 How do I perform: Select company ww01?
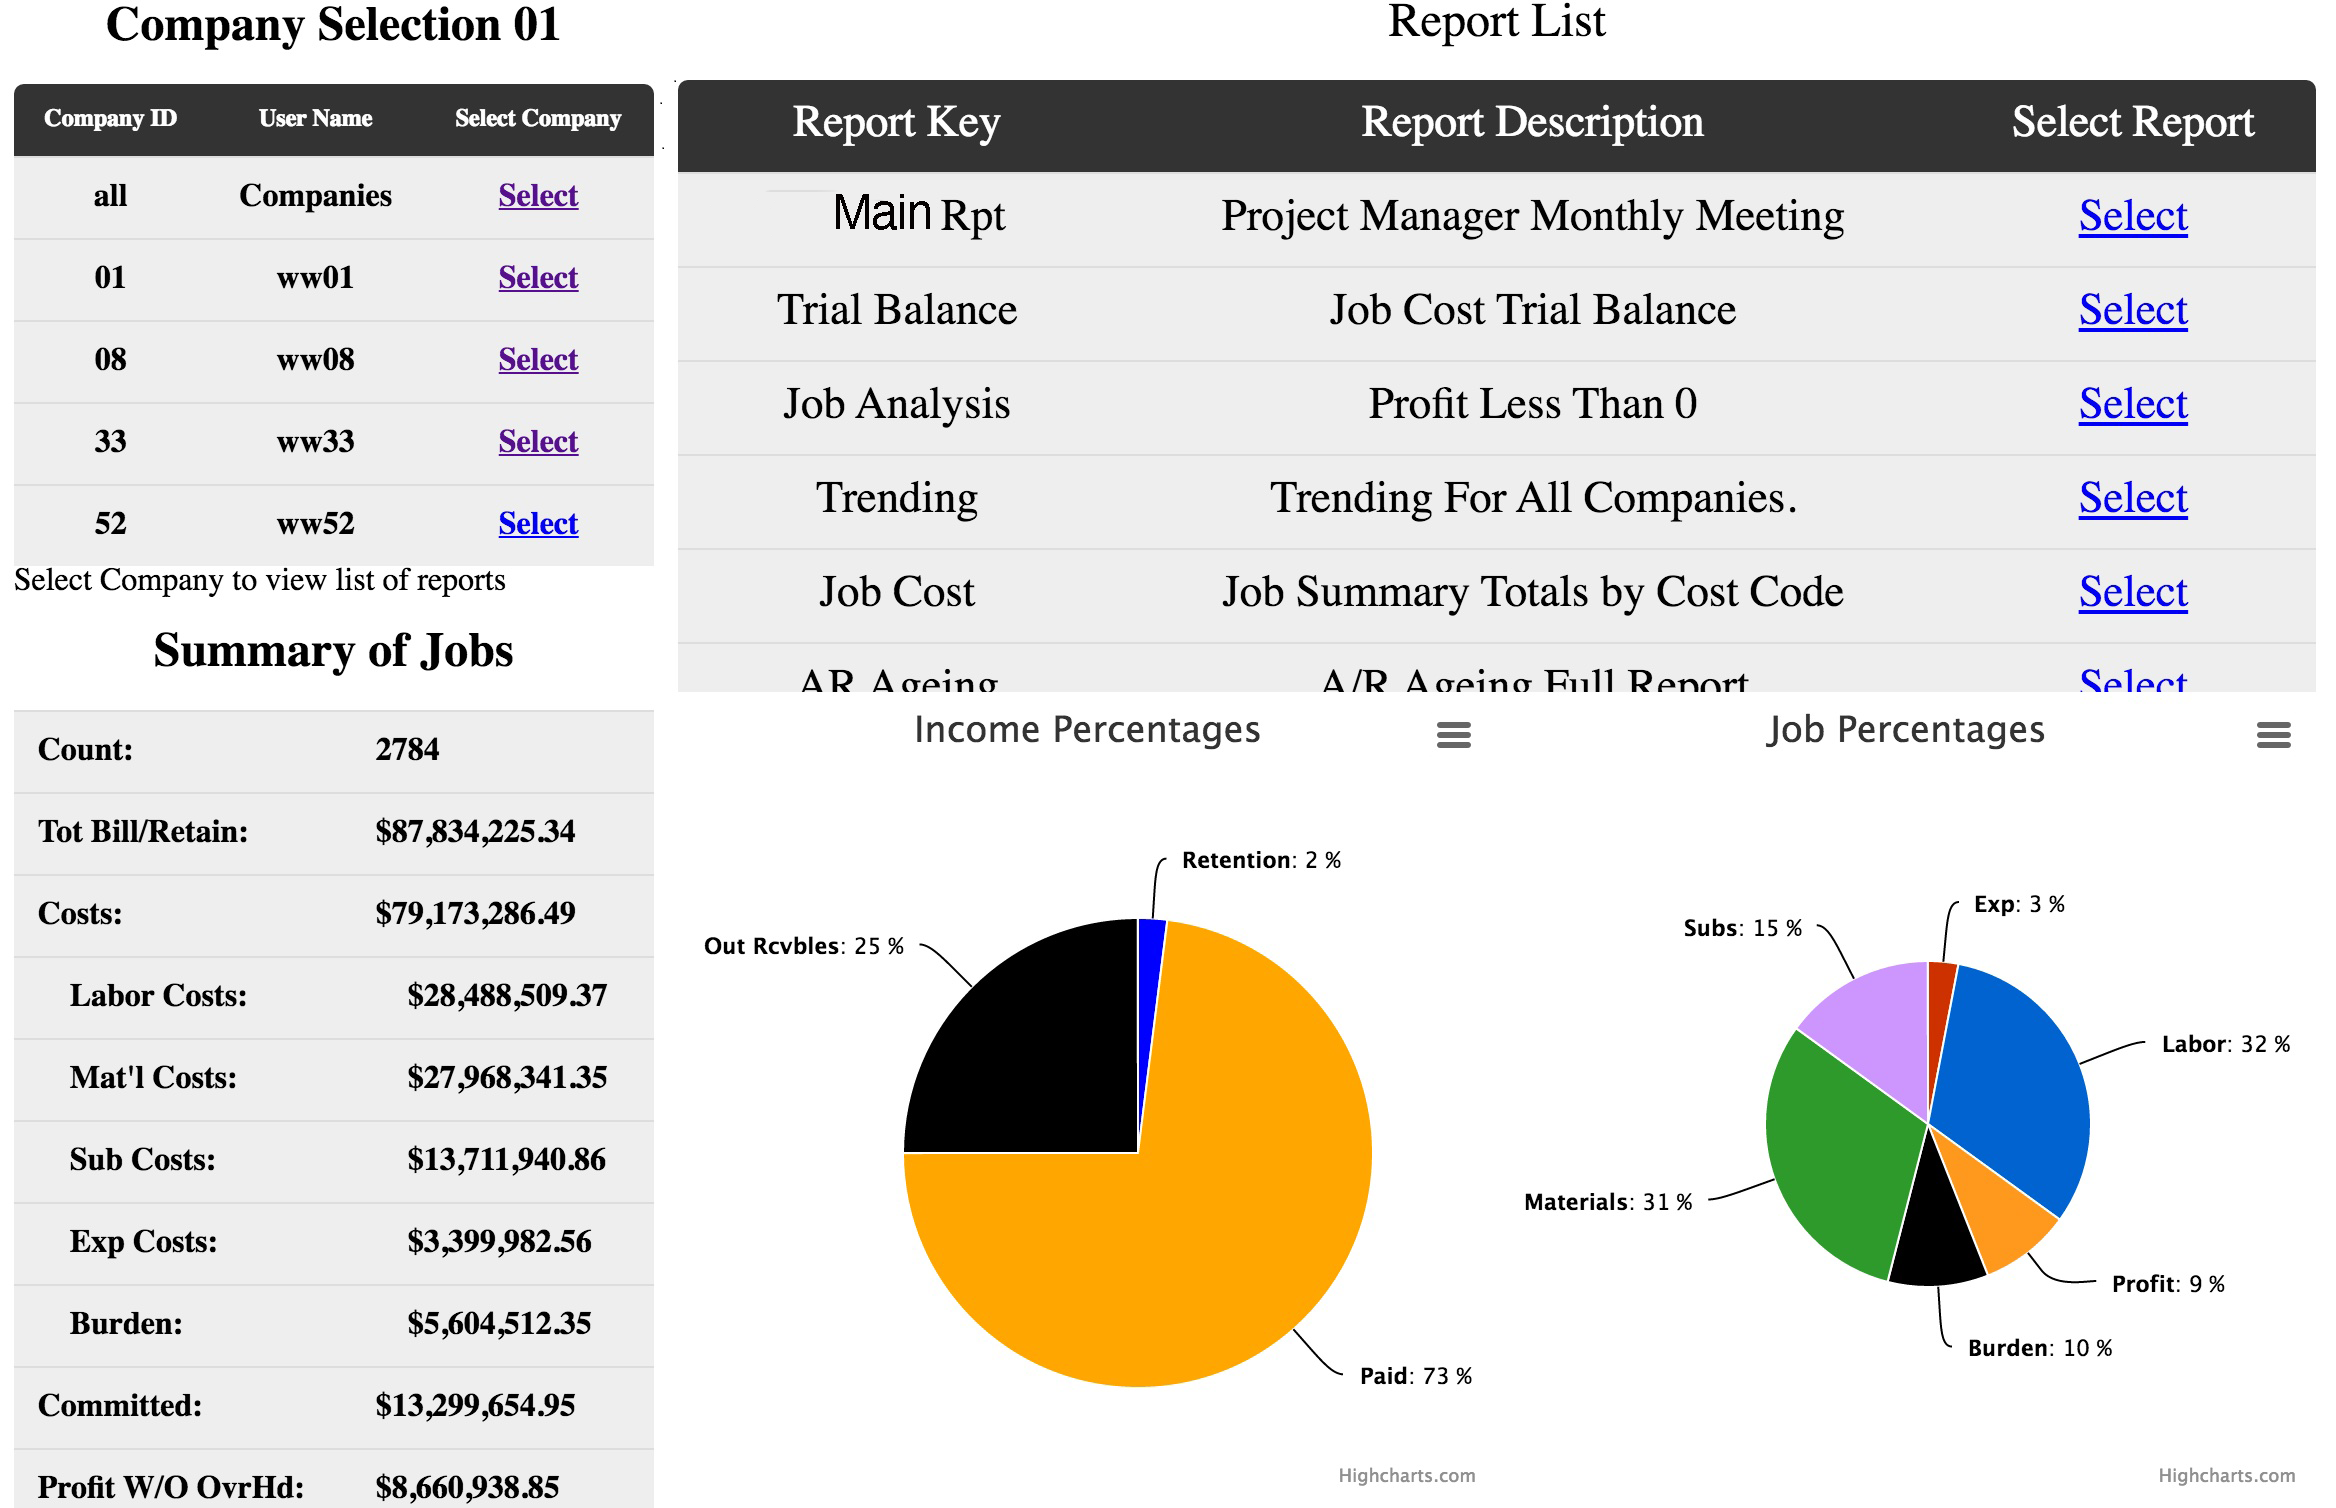pyautogui.click(x=537, y=278)
